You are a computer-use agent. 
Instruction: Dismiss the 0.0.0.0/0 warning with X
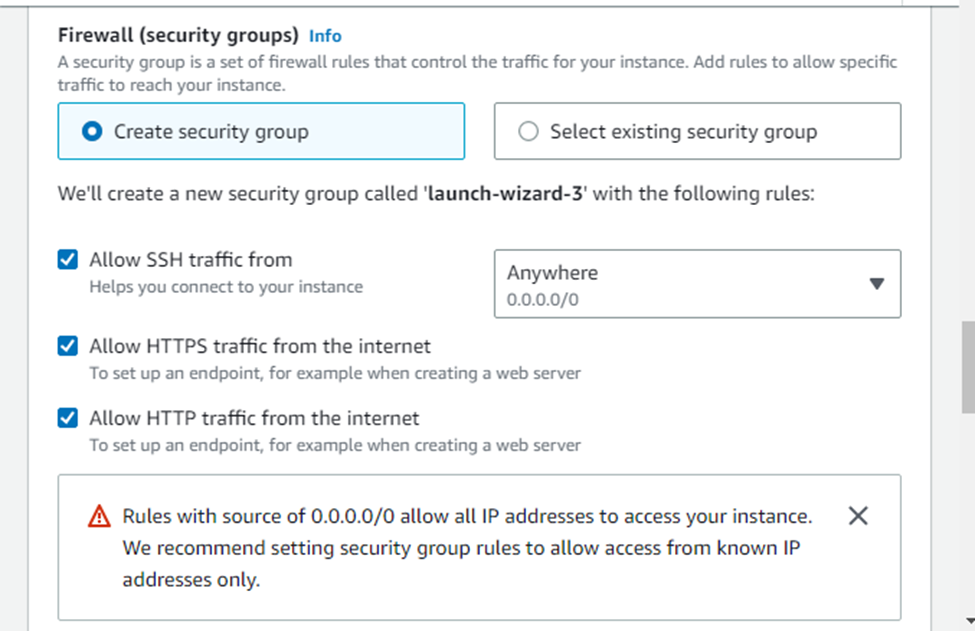857,516
